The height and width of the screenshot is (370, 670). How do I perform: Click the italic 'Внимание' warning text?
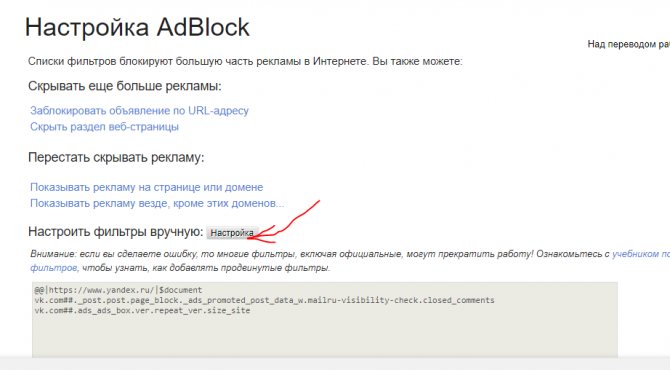(x=53, y=254)
